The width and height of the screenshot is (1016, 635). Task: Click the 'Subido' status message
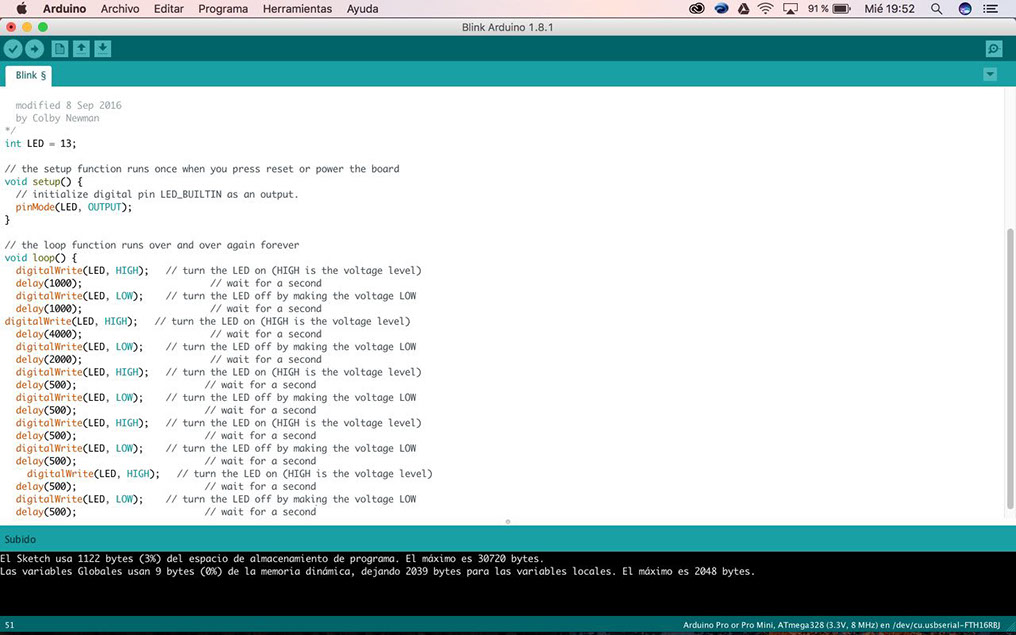[x=20, y=539]
